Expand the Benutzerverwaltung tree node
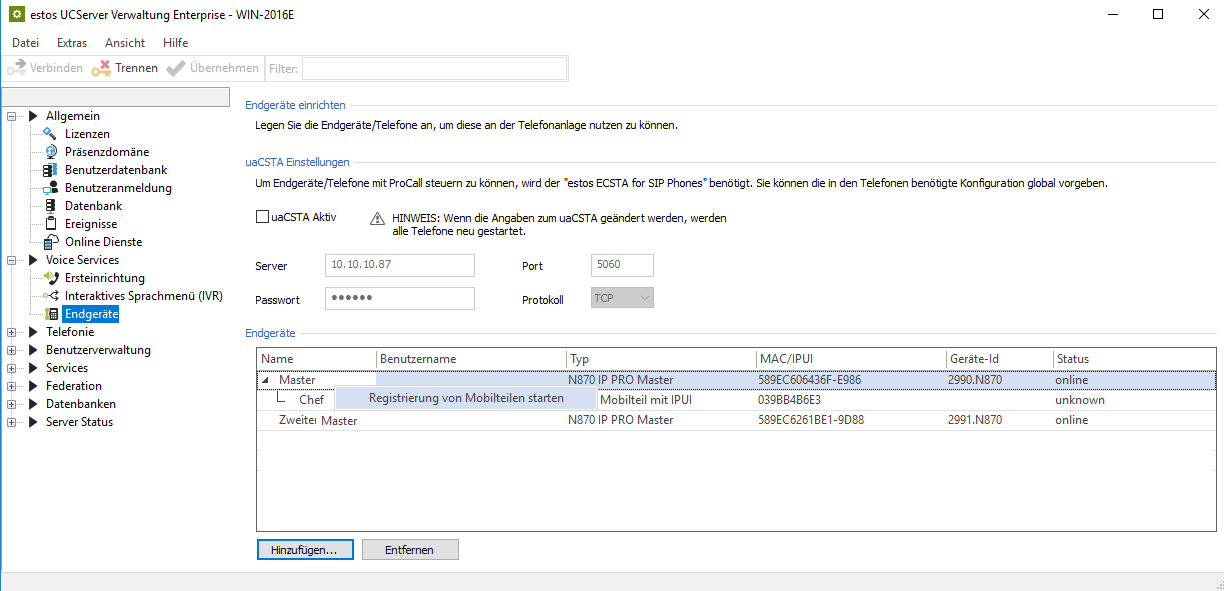 [x=12, y=350]
